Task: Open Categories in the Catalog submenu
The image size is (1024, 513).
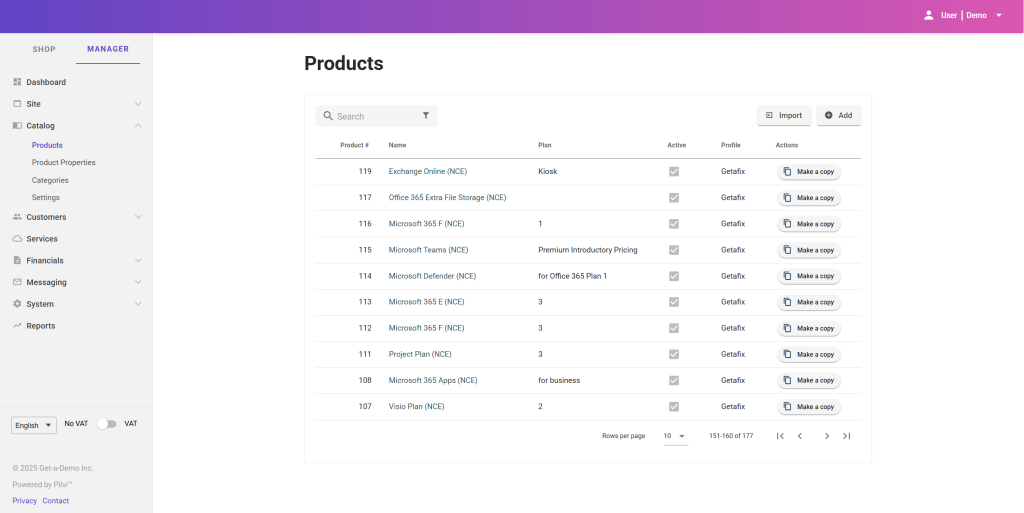Action: pyautogui.click(x=50, y=180)
